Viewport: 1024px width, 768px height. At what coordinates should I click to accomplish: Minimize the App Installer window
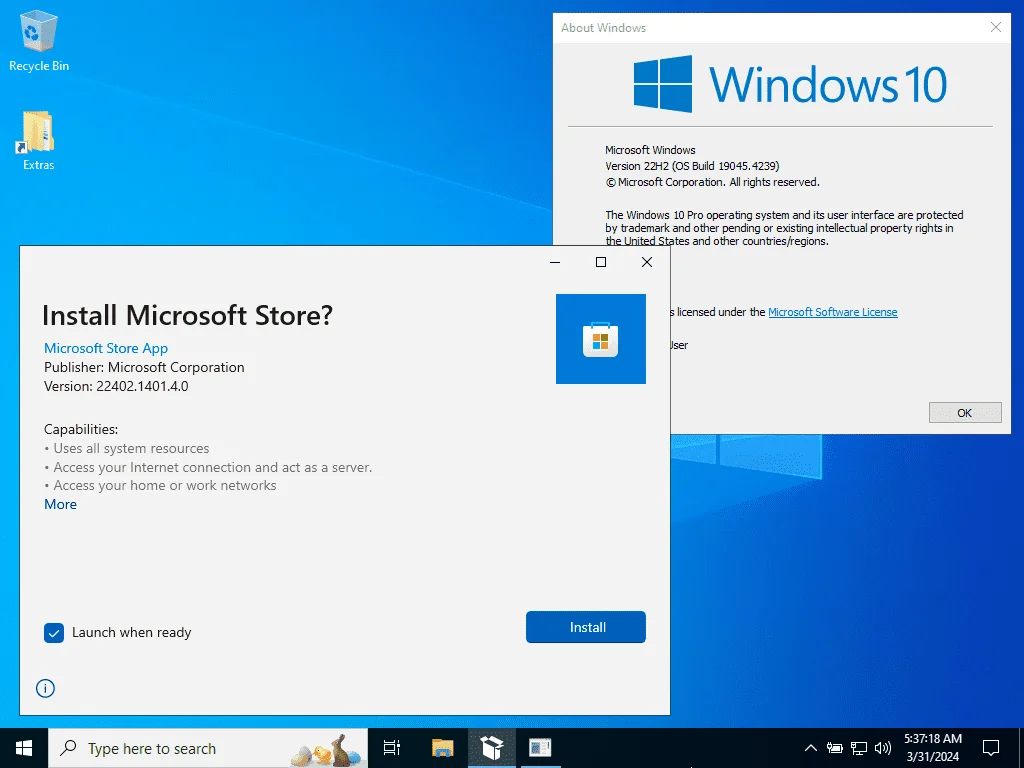555,262
